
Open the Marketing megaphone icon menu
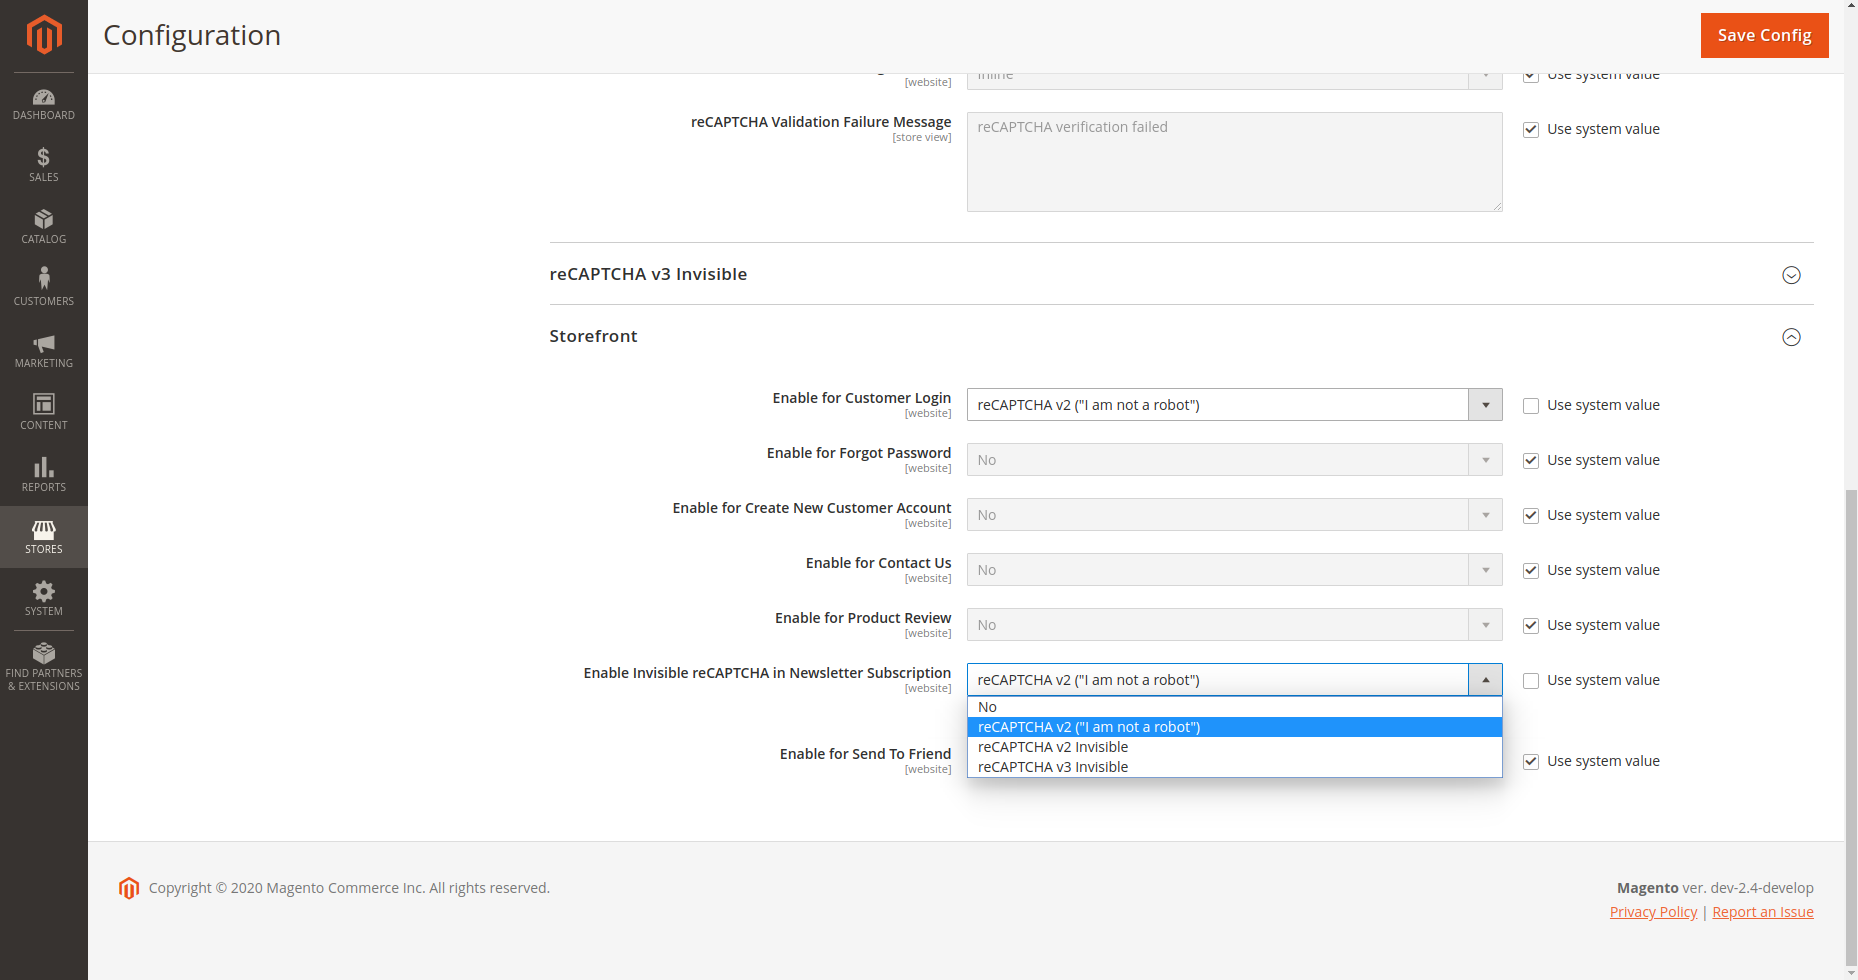(x=44, y=351)
